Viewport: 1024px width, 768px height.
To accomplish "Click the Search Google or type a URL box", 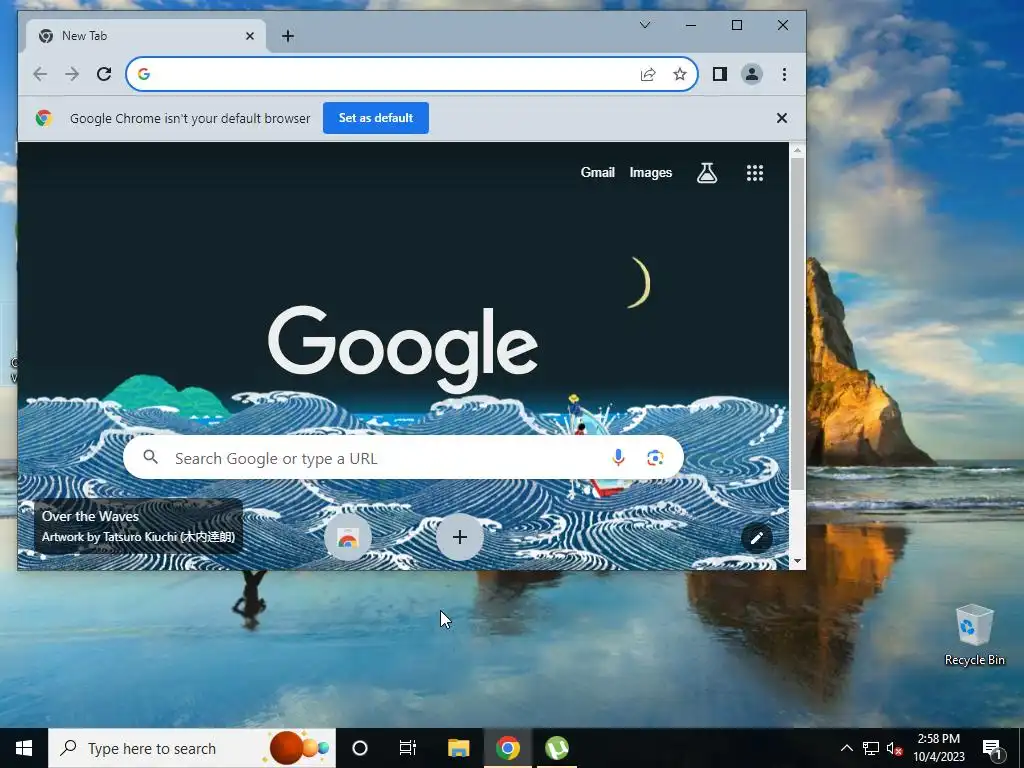I will 403,458.
